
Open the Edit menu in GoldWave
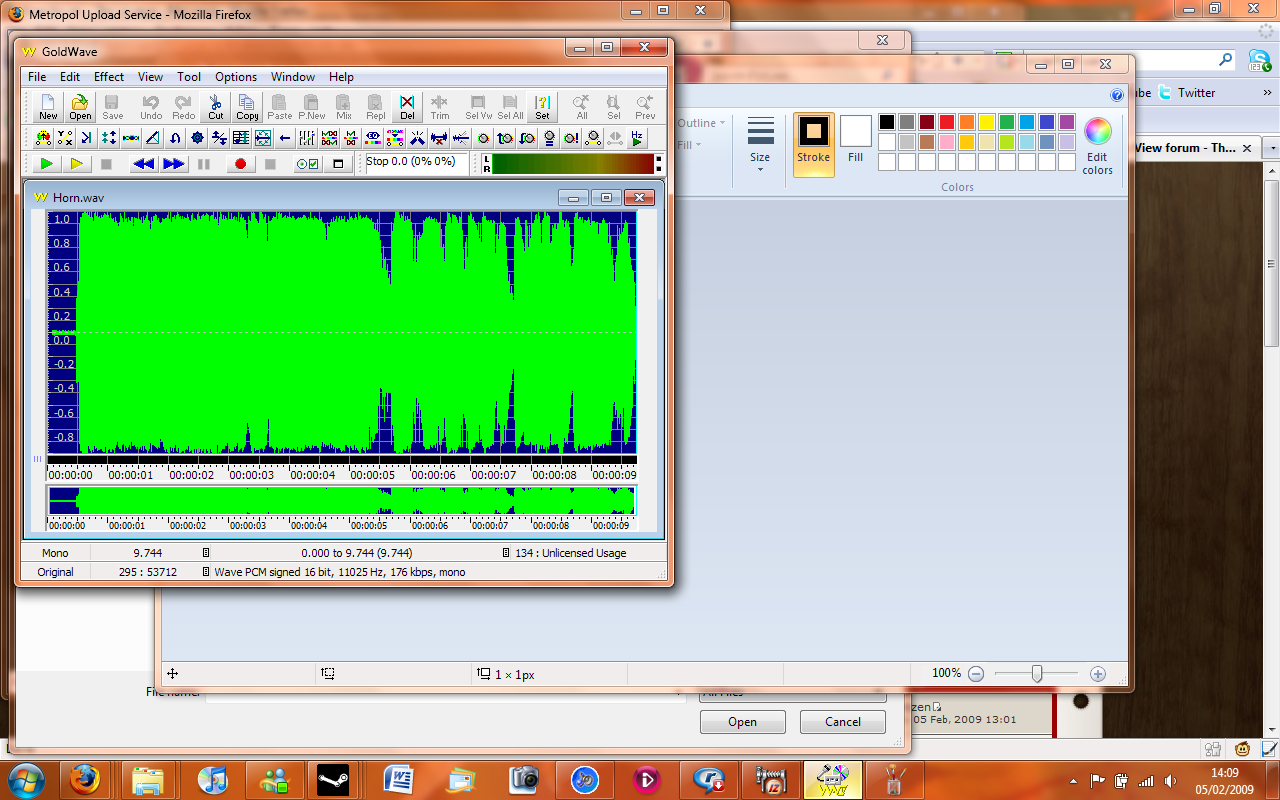(x=70, y=77)
